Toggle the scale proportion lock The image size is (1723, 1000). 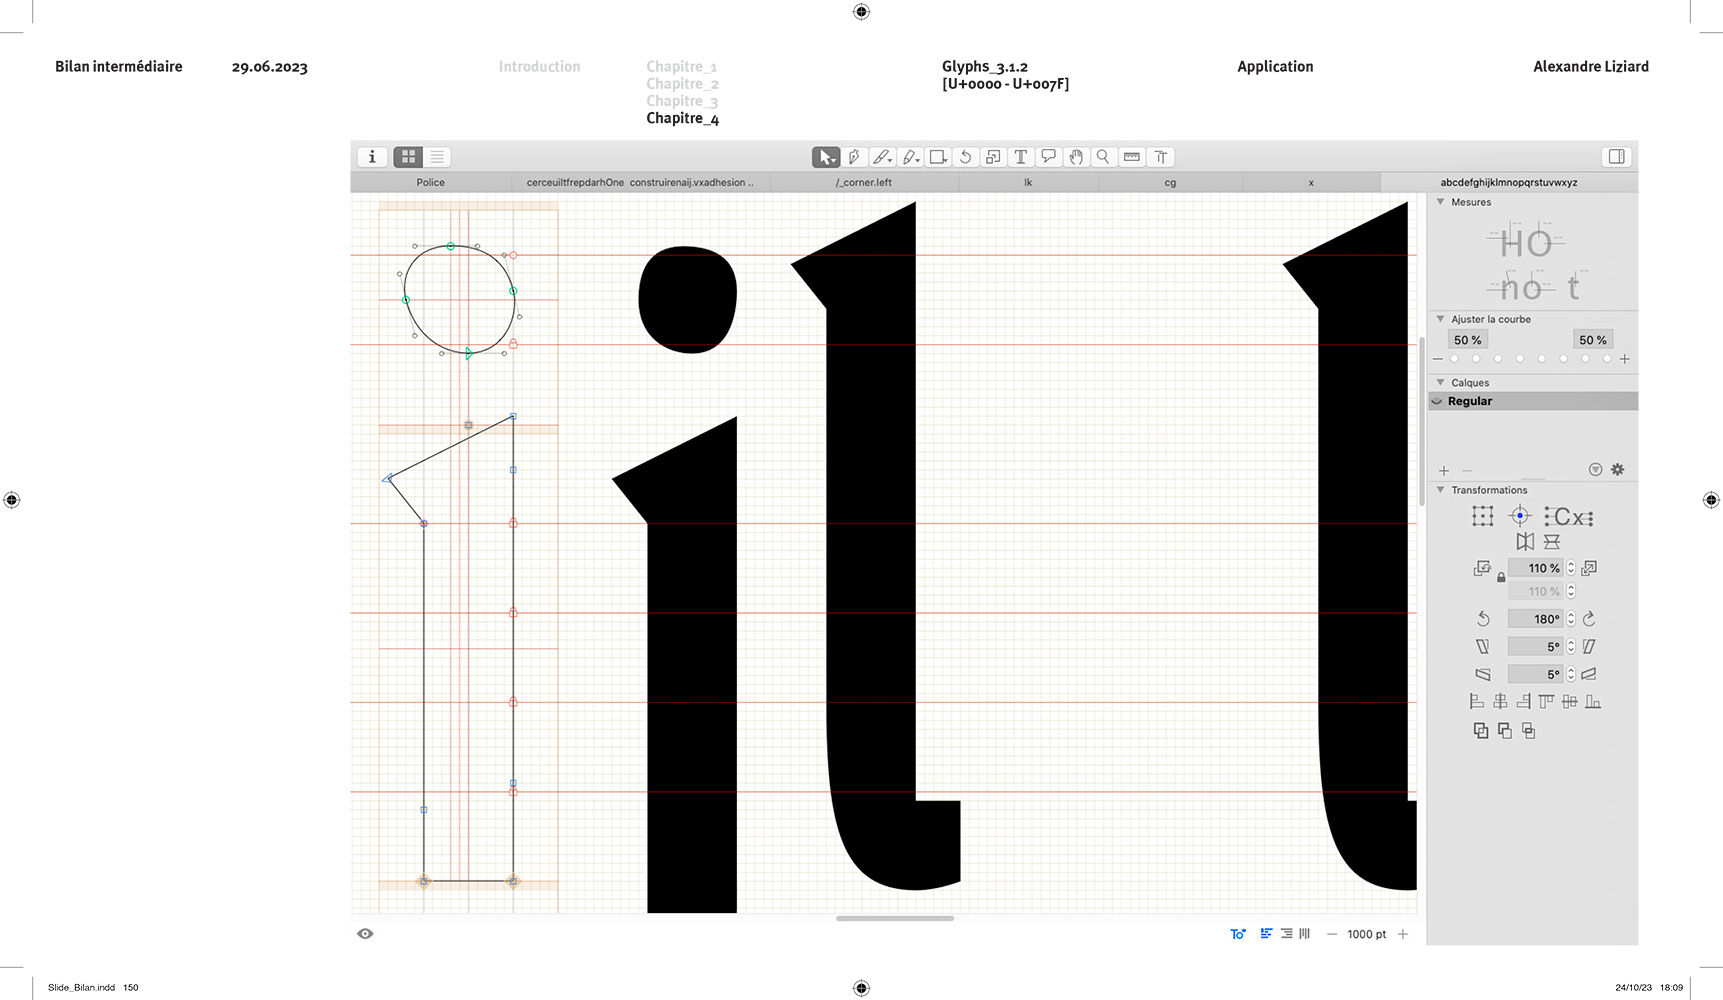1501,578
